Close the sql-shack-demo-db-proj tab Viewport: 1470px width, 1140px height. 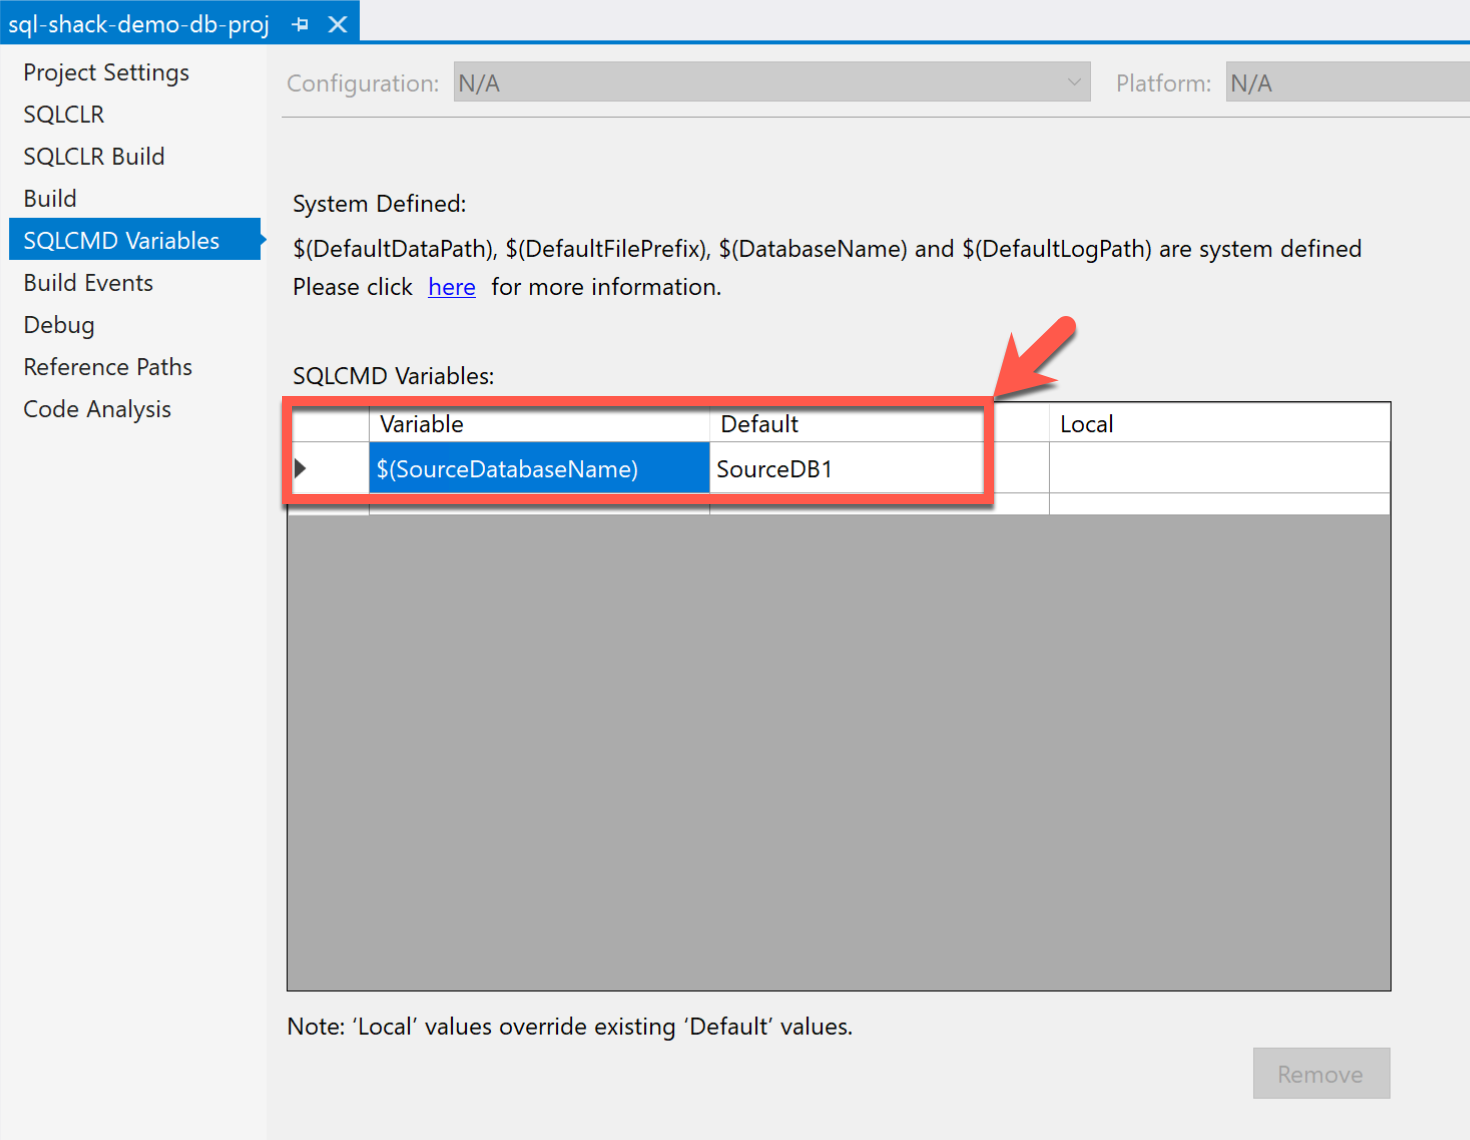pyautogui.click(x=338, y=24)
